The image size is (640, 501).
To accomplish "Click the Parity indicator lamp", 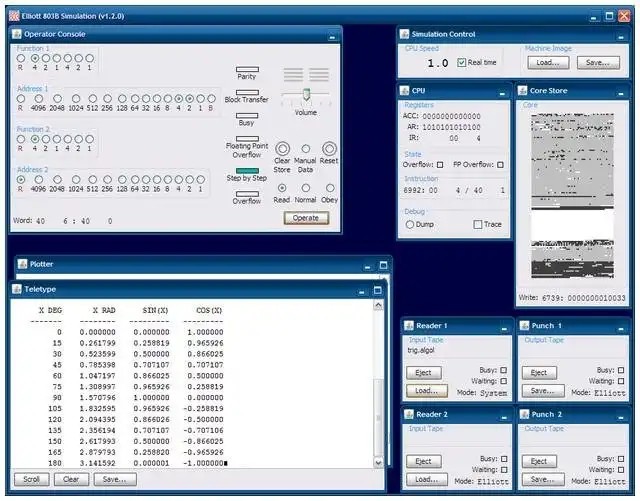I will click(247, 69).
